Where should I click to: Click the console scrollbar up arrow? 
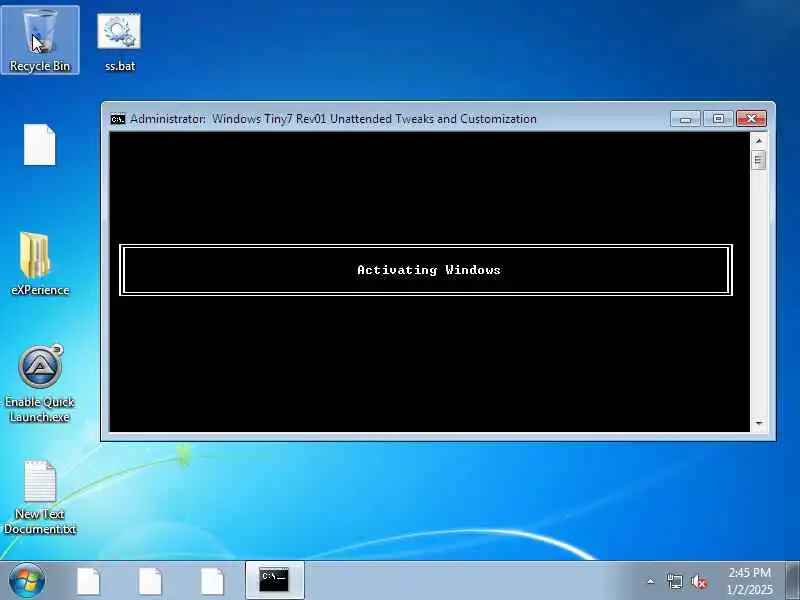coord(759,140)
